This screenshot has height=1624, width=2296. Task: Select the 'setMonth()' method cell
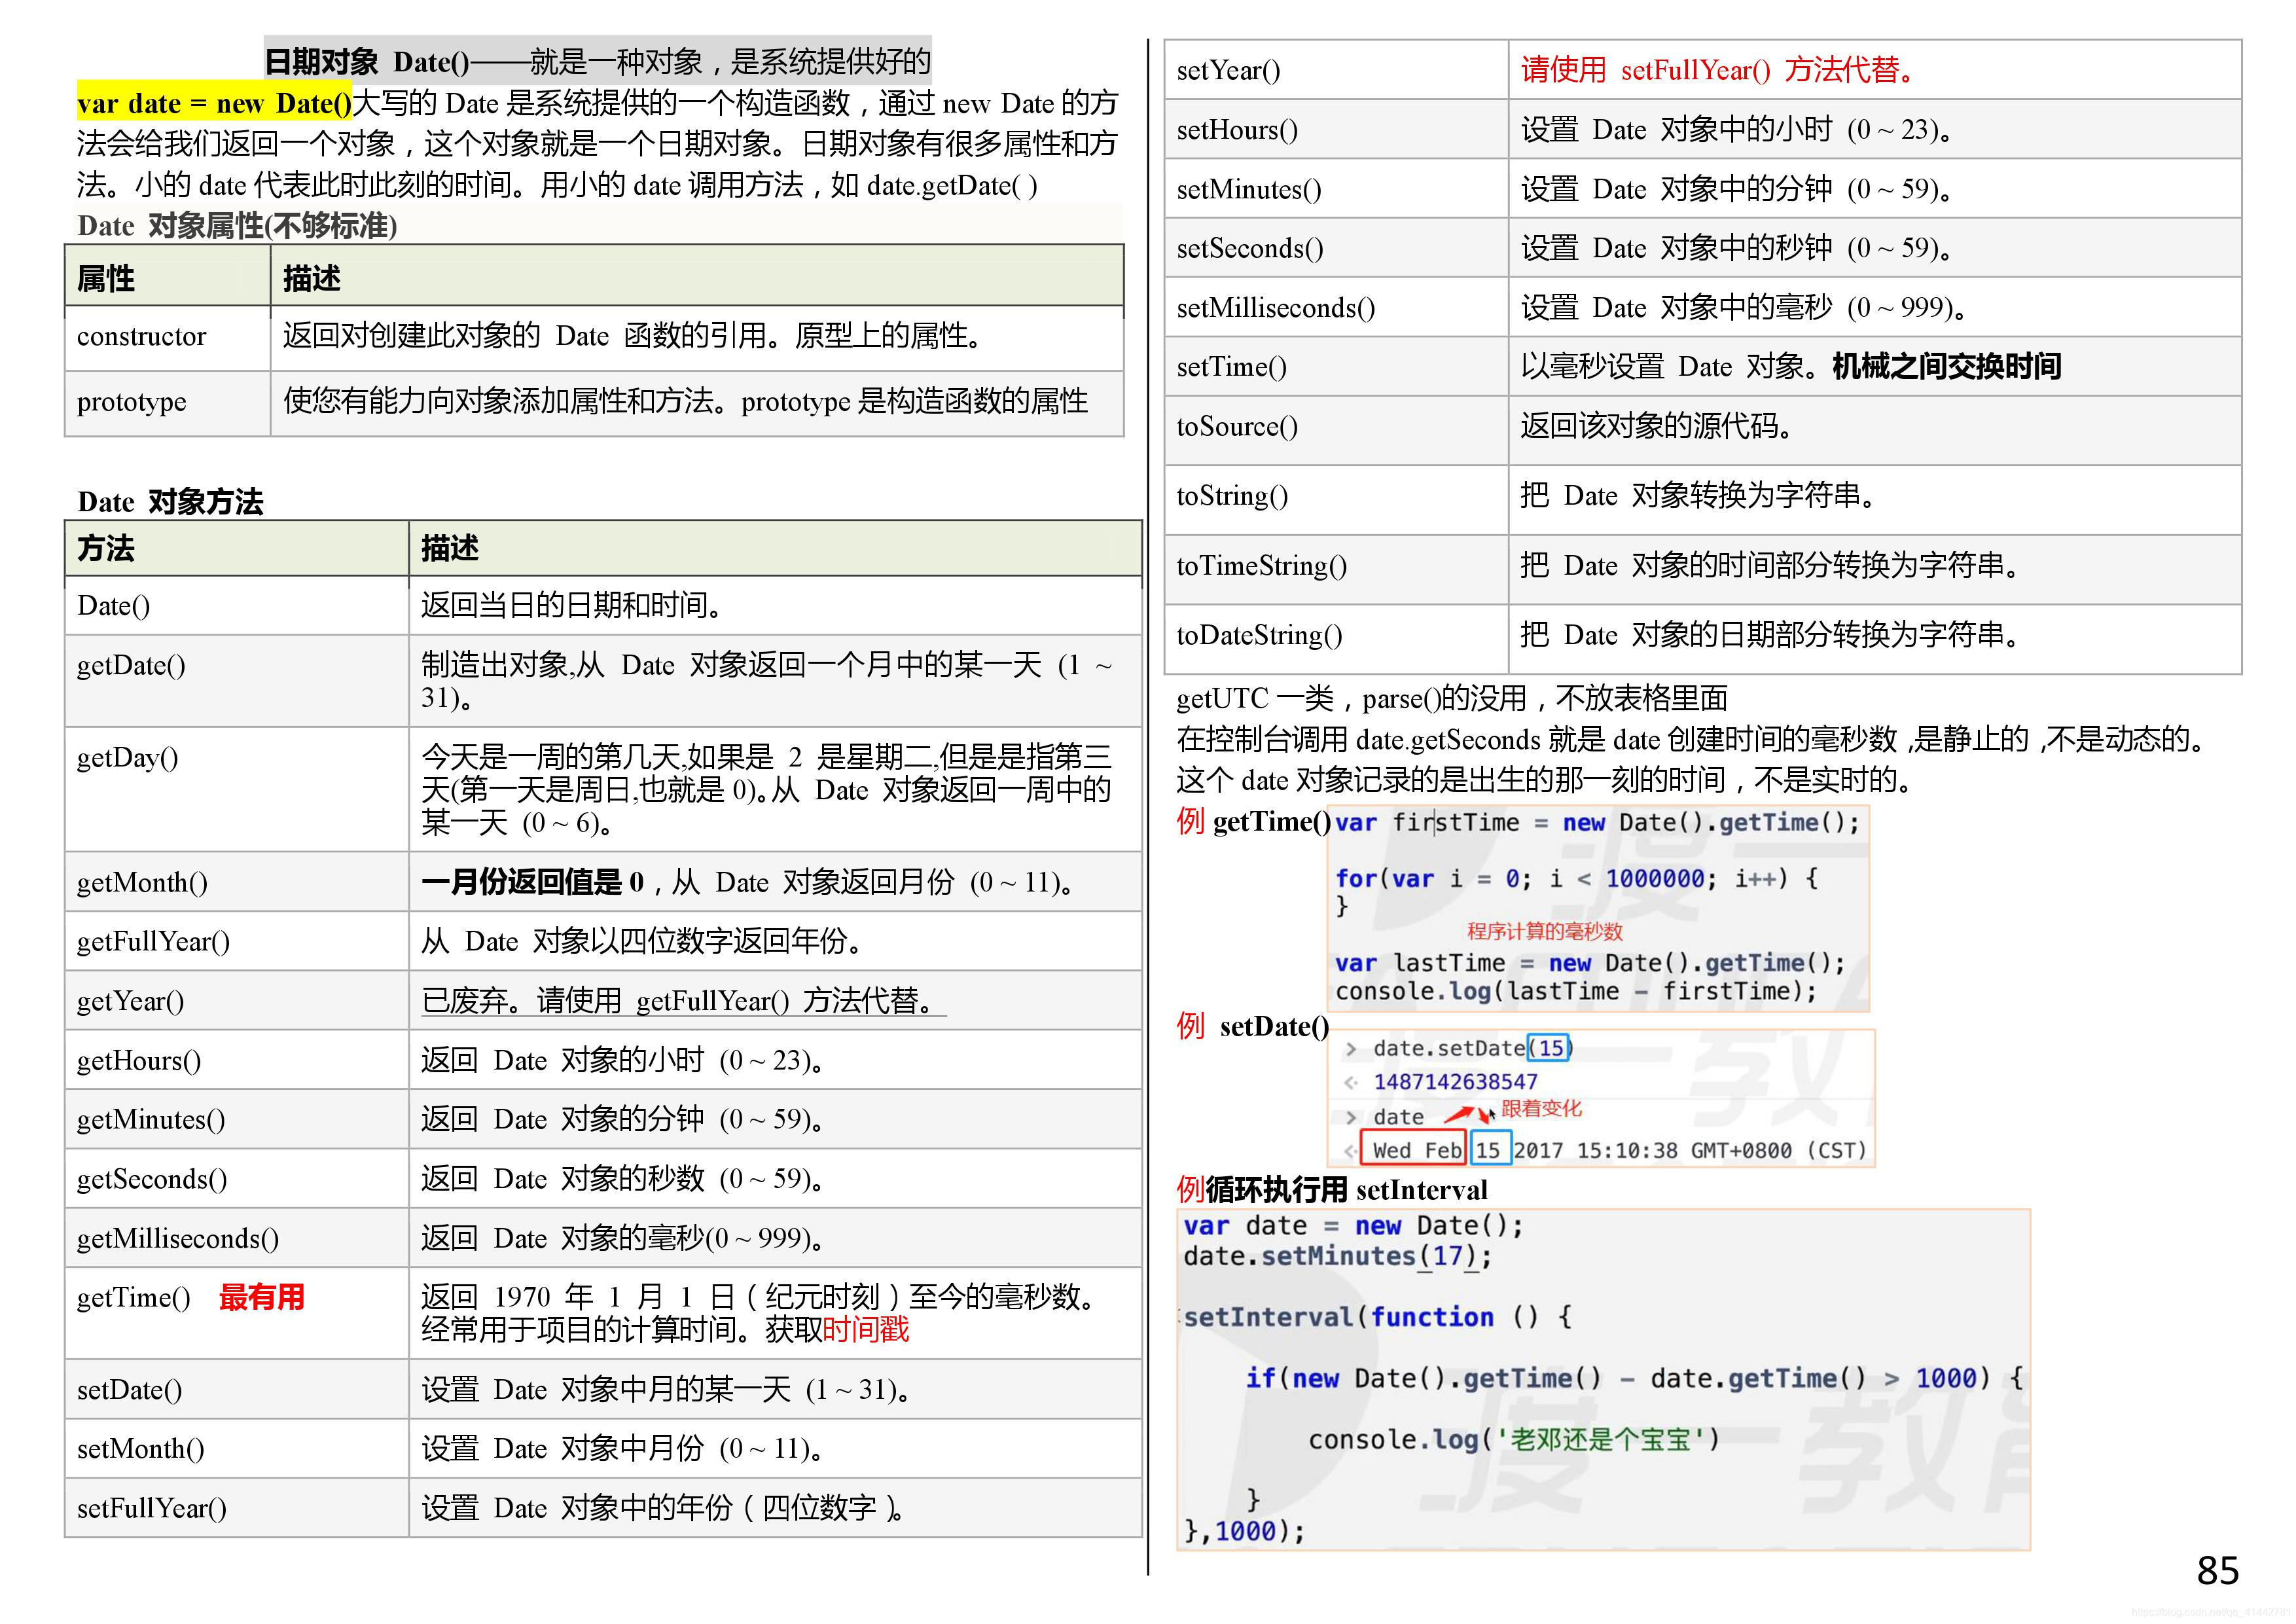237,1448
